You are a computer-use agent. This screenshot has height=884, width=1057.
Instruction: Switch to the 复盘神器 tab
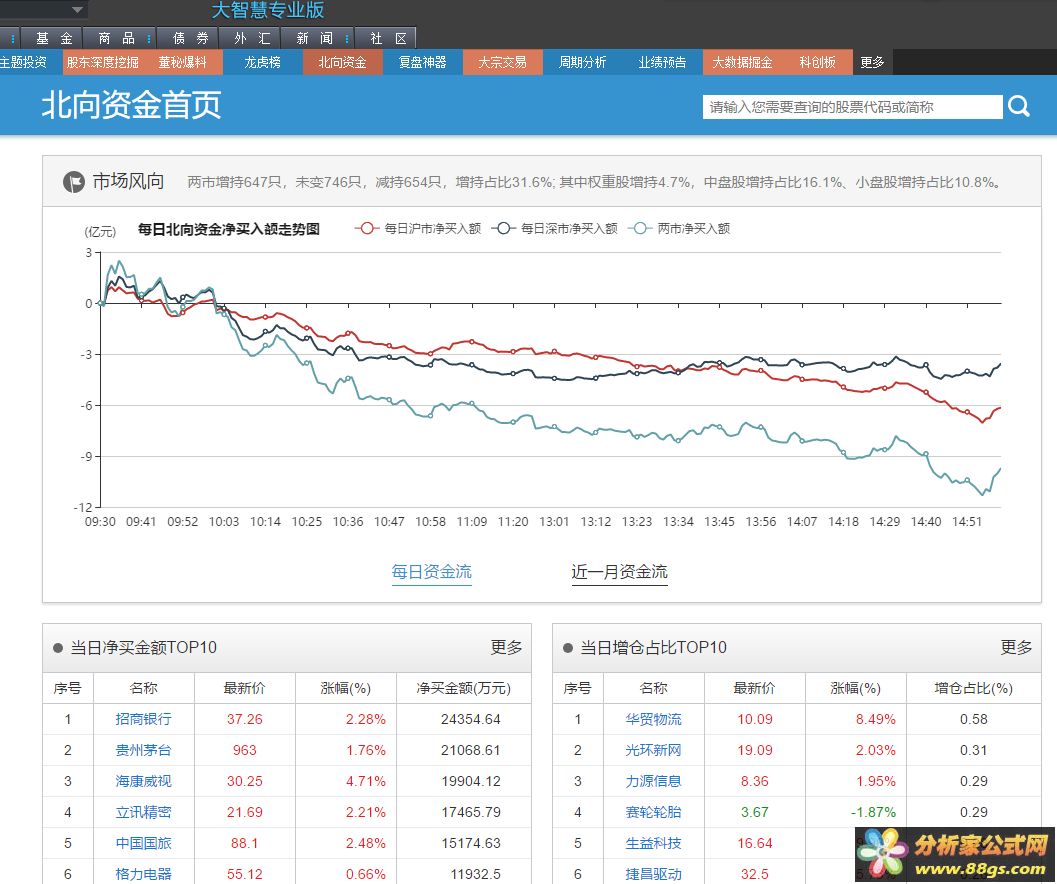pyautogui.click(x=422, y=62)
